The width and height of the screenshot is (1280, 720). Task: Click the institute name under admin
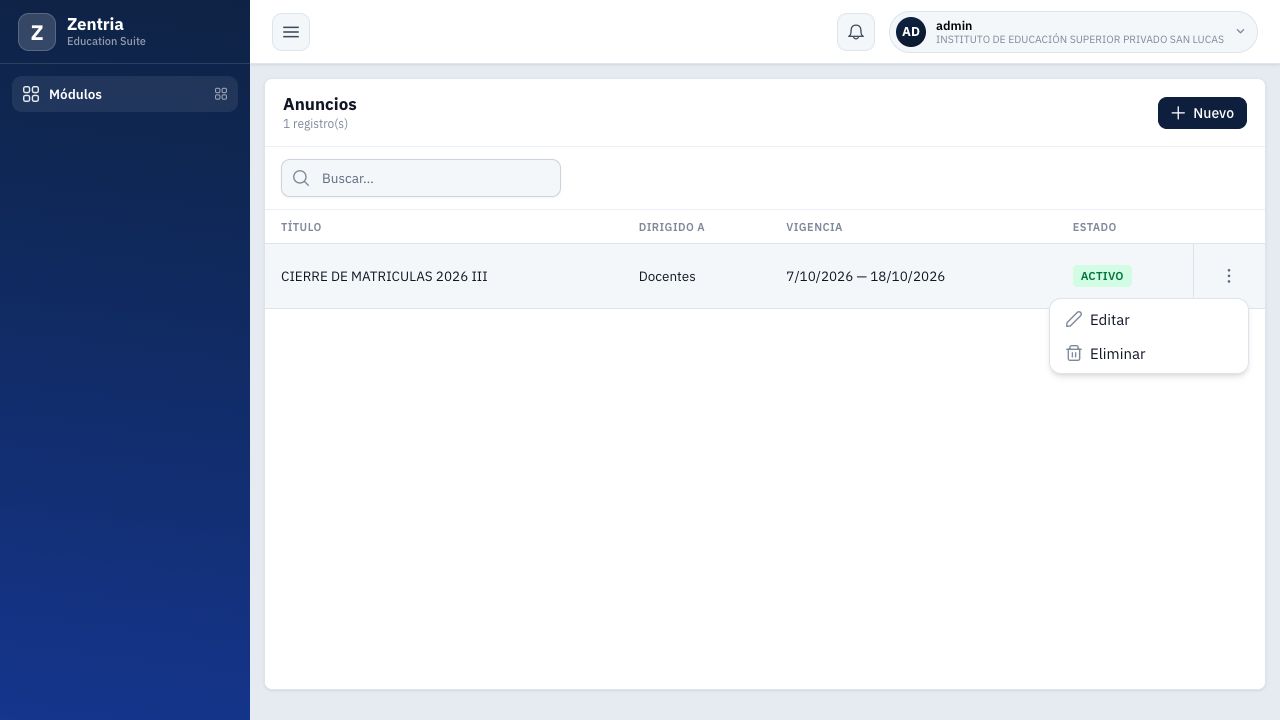(x=1080, y=40)
